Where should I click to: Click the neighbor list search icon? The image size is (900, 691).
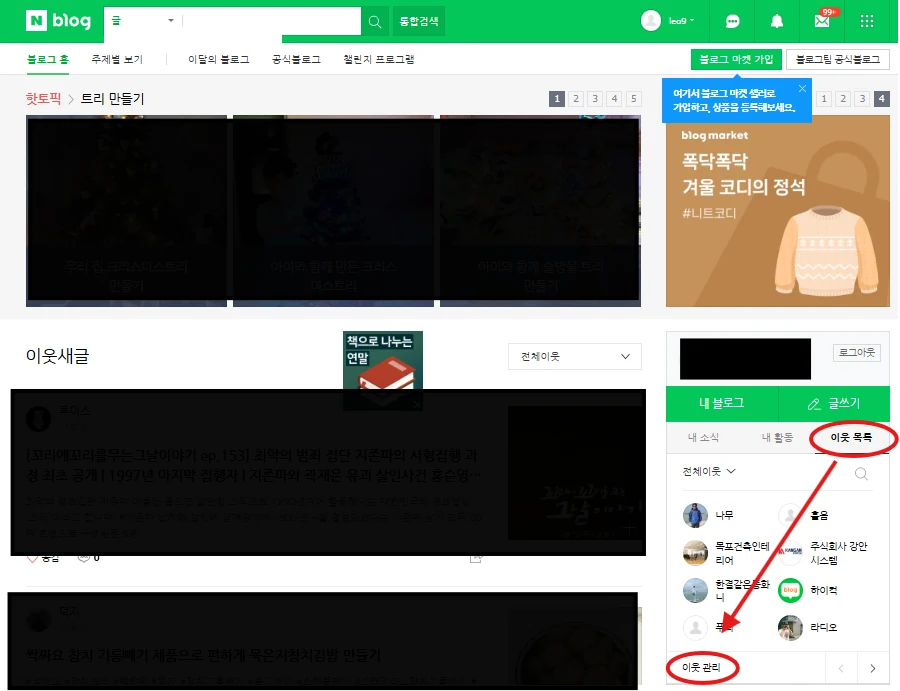[x=861, y=473]
